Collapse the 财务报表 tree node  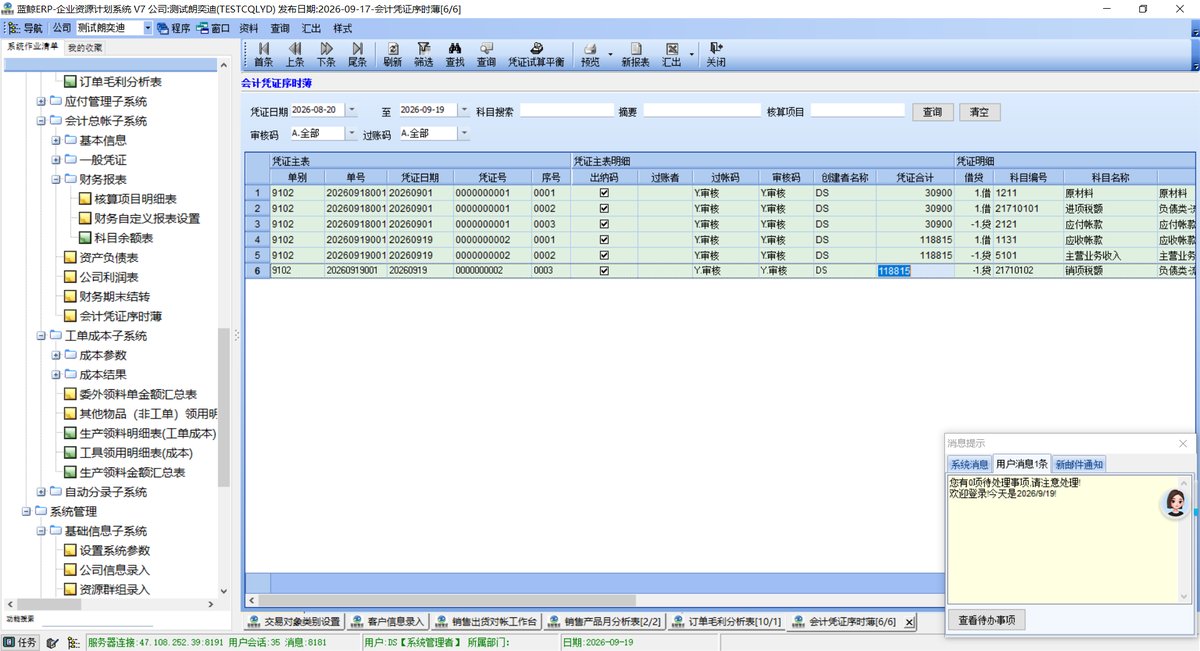56,179
